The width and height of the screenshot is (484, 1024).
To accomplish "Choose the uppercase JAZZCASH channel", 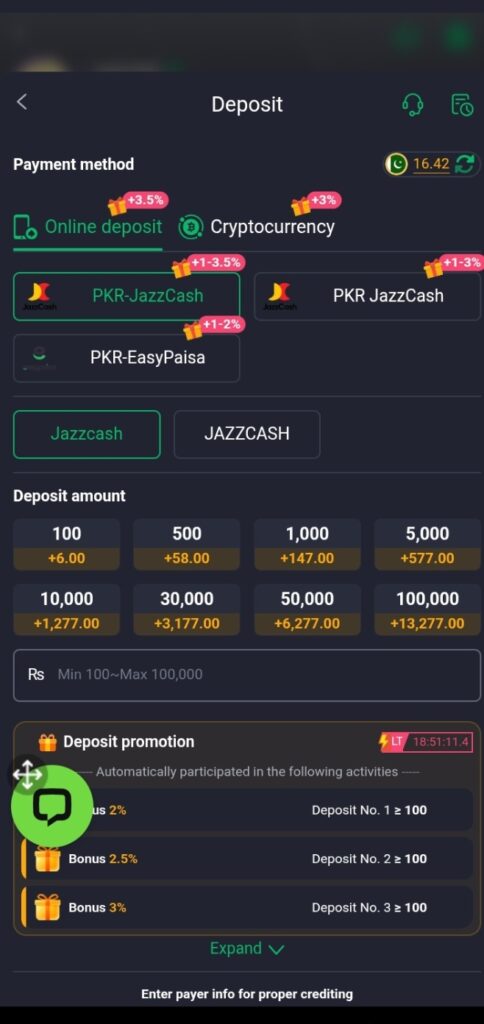I will (x=247, y=434).
